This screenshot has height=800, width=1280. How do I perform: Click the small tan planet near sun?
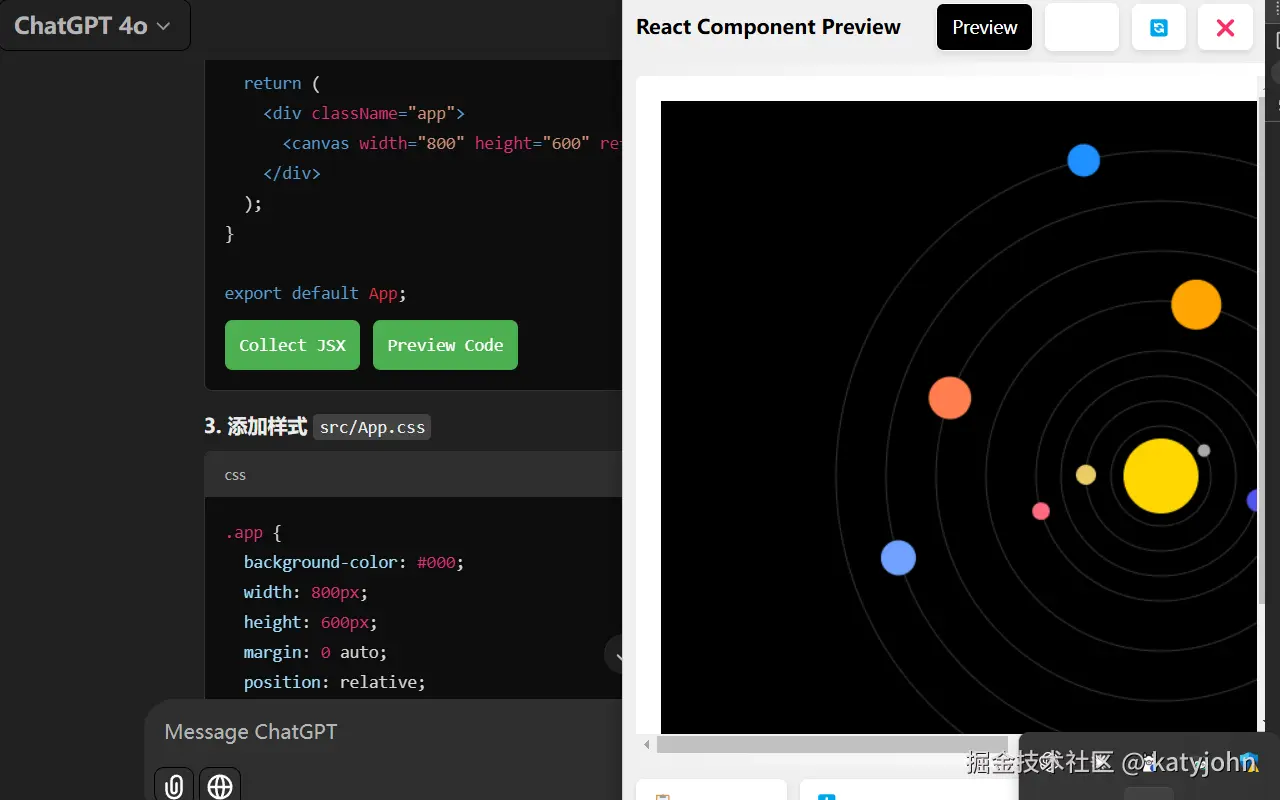(x=1086, y=474)
